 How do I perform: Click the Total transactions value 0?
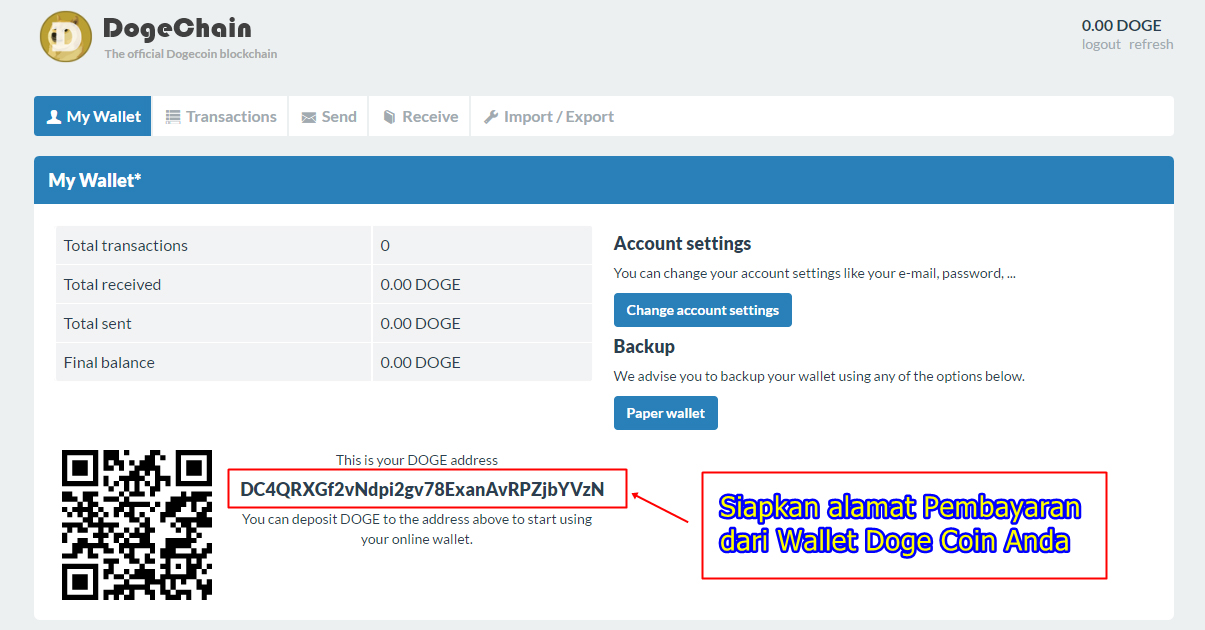click(x=385, y=245)
